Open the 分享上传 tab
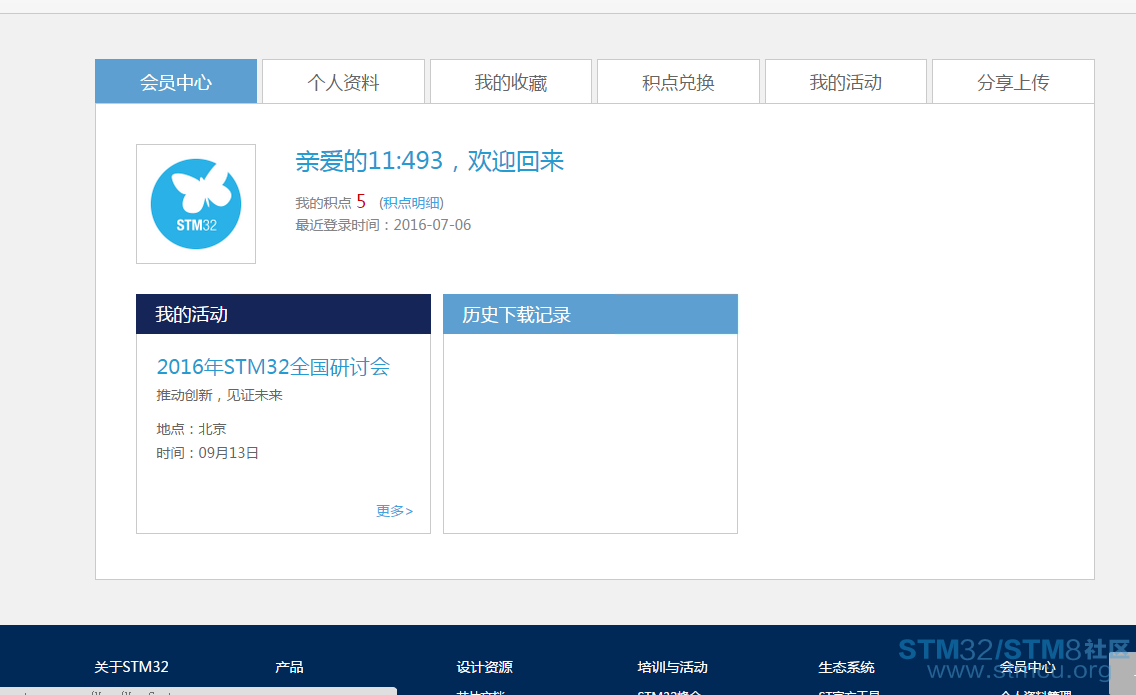The width and height of the screenshot is (1136, 695). coord(1013,82)
